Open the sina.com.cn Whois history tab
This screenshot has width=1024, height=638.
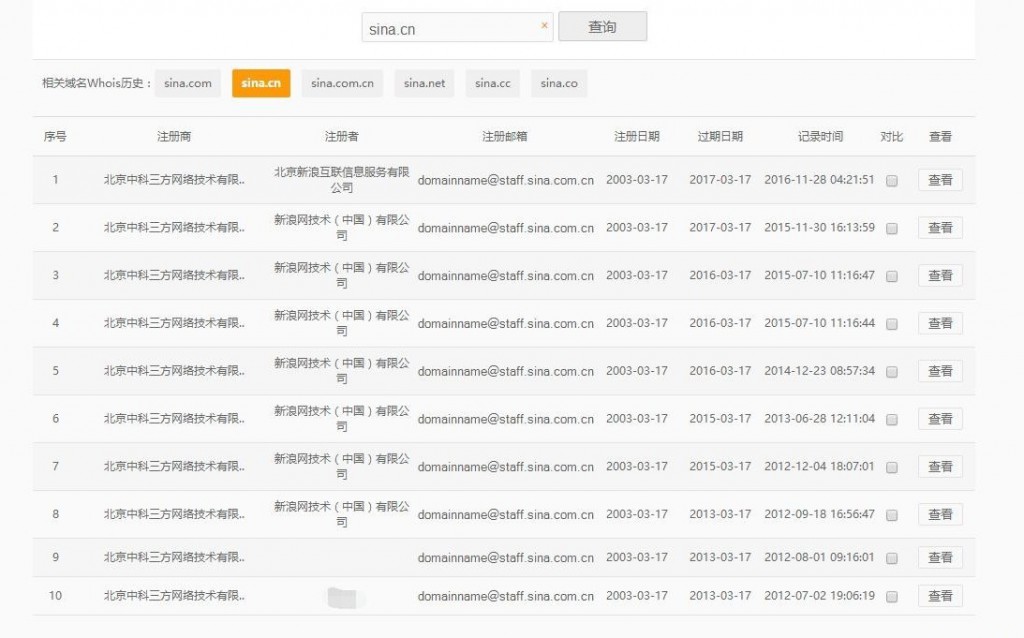[x=342, y=84]
